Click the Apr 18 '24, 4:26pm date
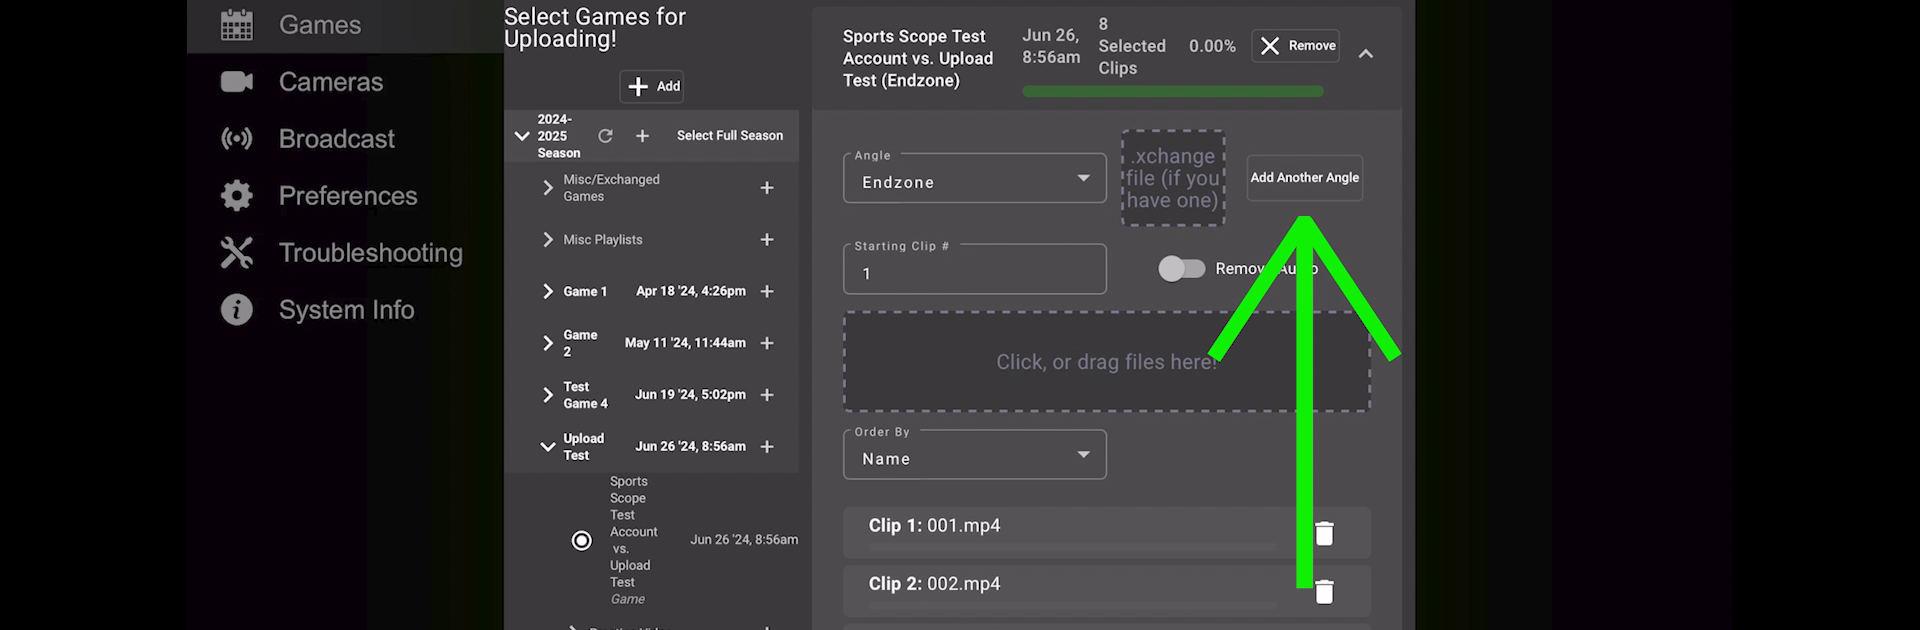This screenshot has height=630, width=1920. click(691, 292)
